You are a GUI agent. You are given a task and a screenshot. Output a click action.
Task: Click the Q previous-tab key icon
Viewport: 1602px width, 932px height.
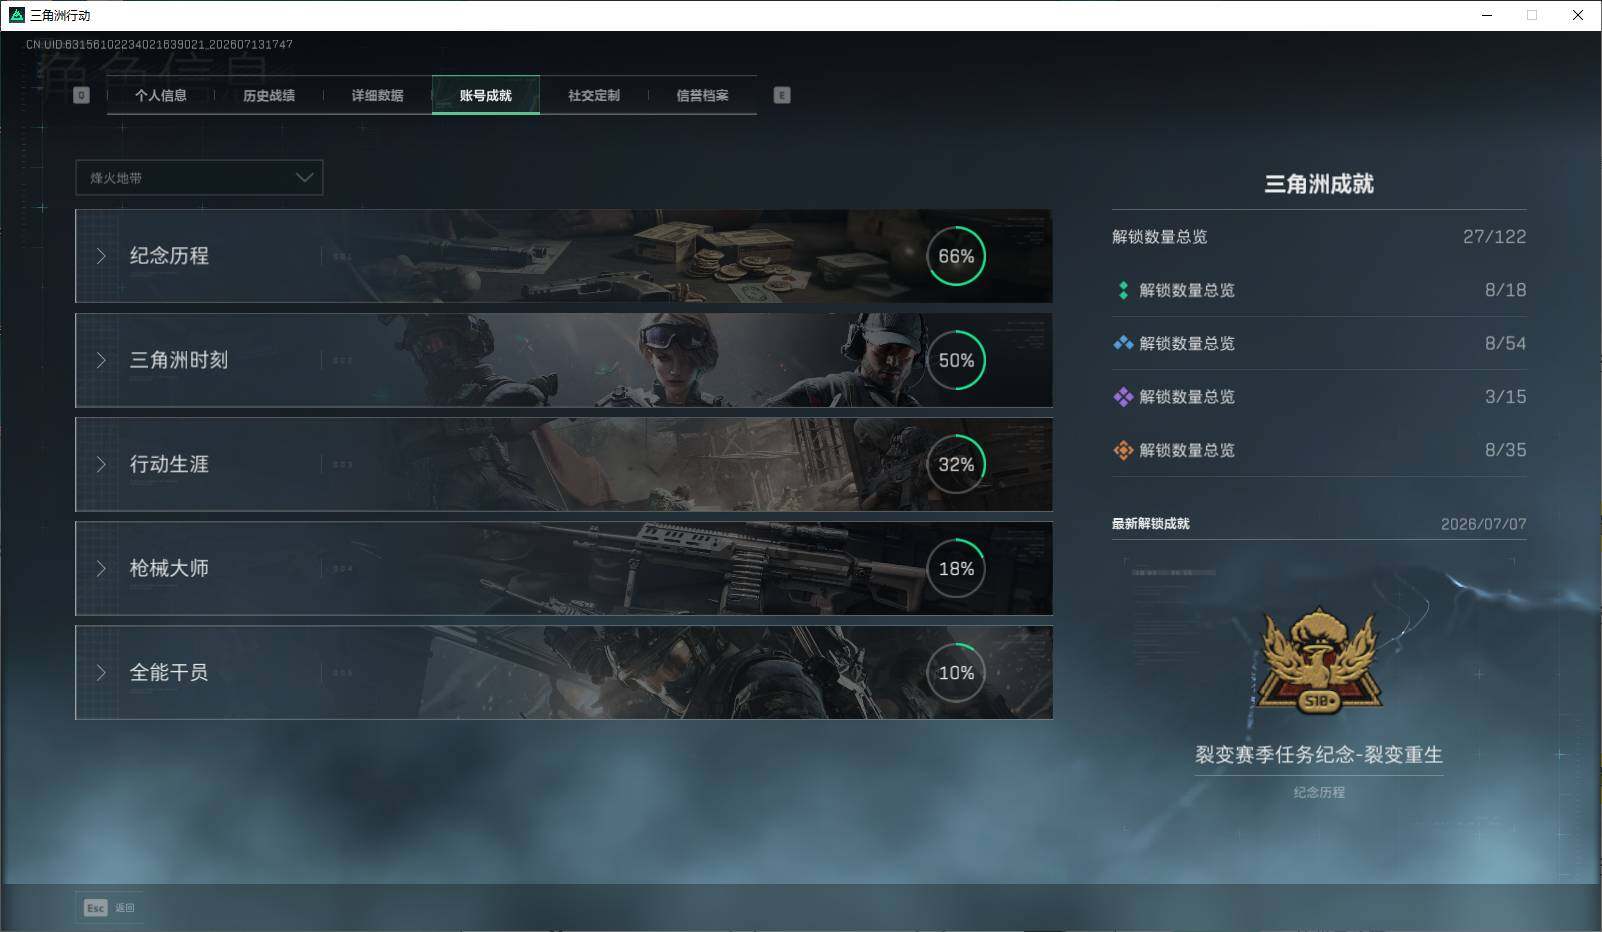tap(82, 95)
